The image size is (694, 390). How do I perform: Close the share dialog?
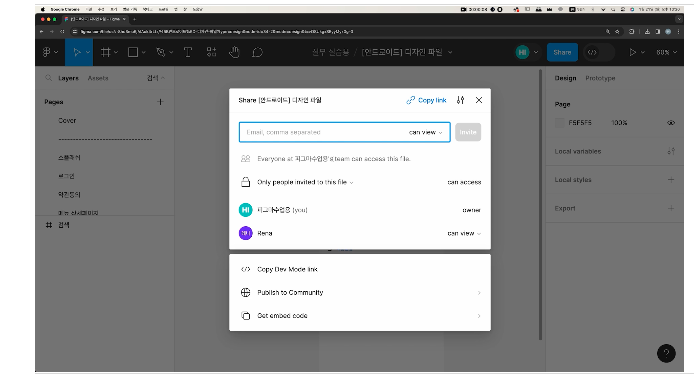pos(479,100)
